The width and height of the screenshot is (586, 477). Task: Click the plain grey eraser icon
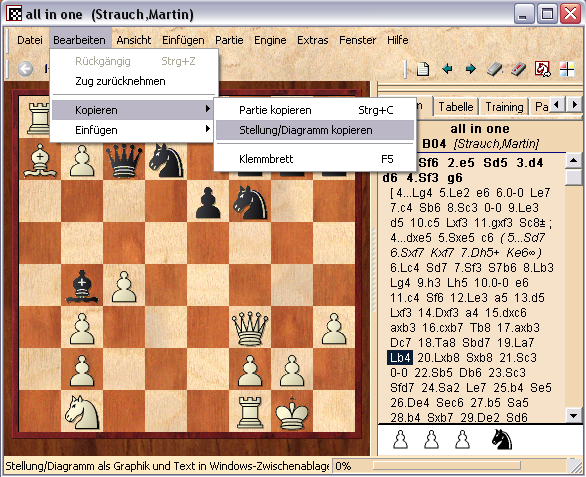[x=494, y=69]
